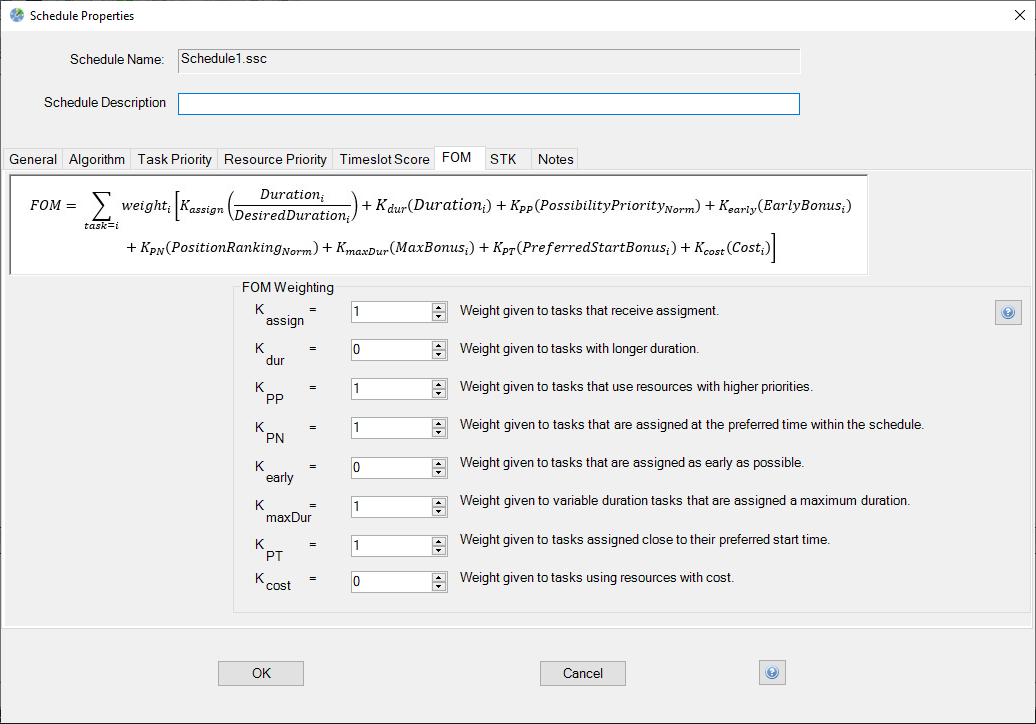This screenshot has width=1036, height=724.
Task: Increase the K assign weight with up arrow
Action: [x=438, y=307]
